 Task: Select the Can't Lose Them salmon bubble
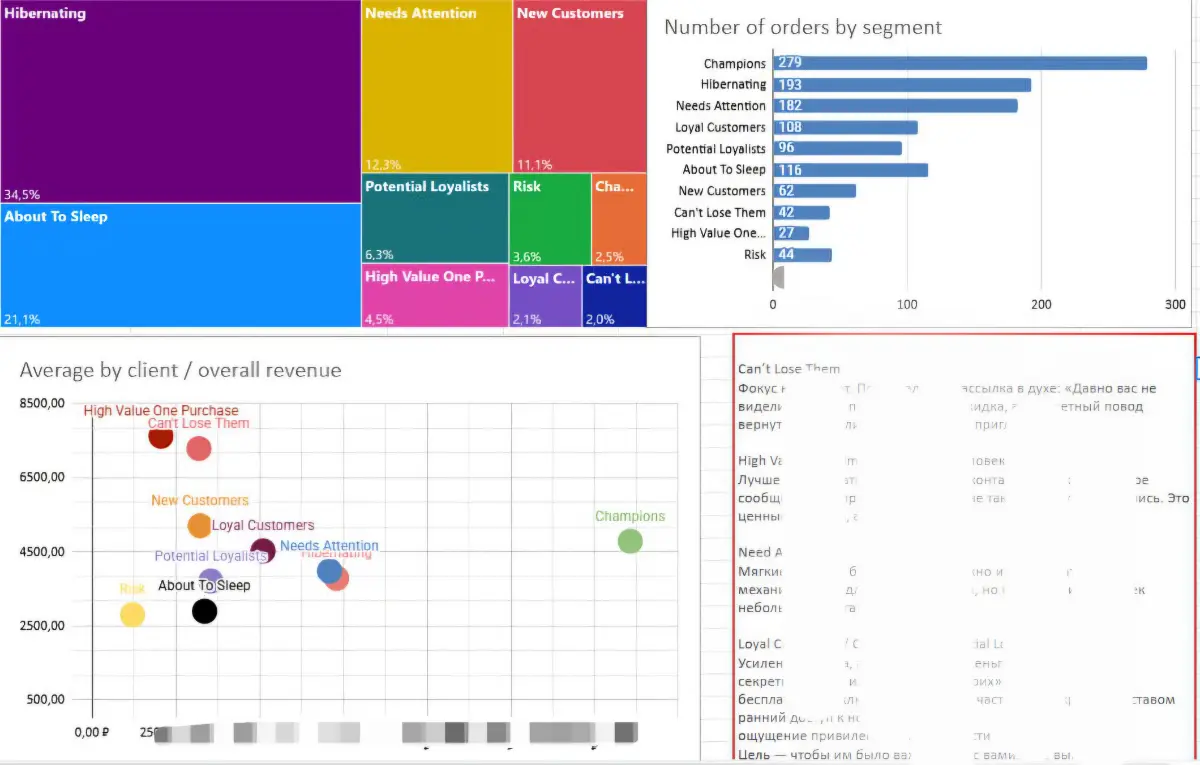(x=199, y=449)
